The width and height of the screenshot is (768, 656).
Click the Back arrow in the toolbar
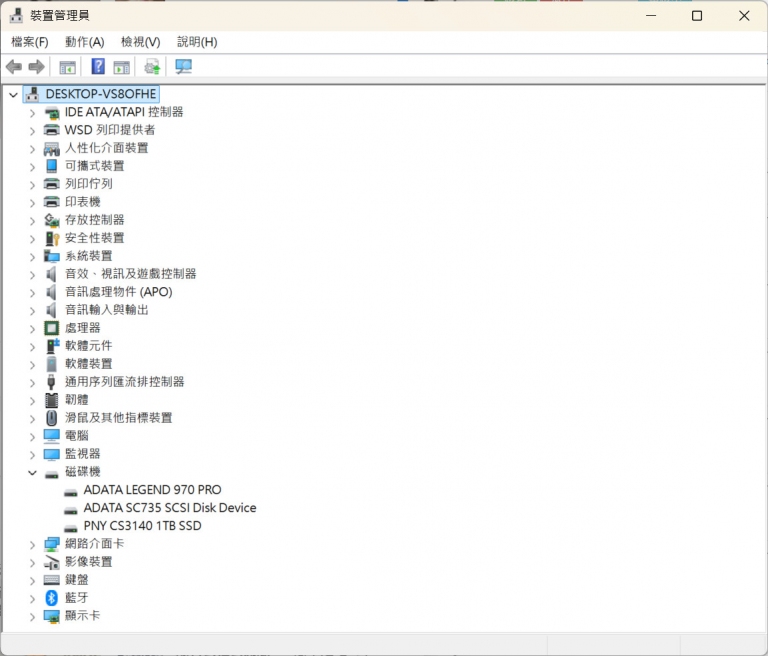pos(13,67)
